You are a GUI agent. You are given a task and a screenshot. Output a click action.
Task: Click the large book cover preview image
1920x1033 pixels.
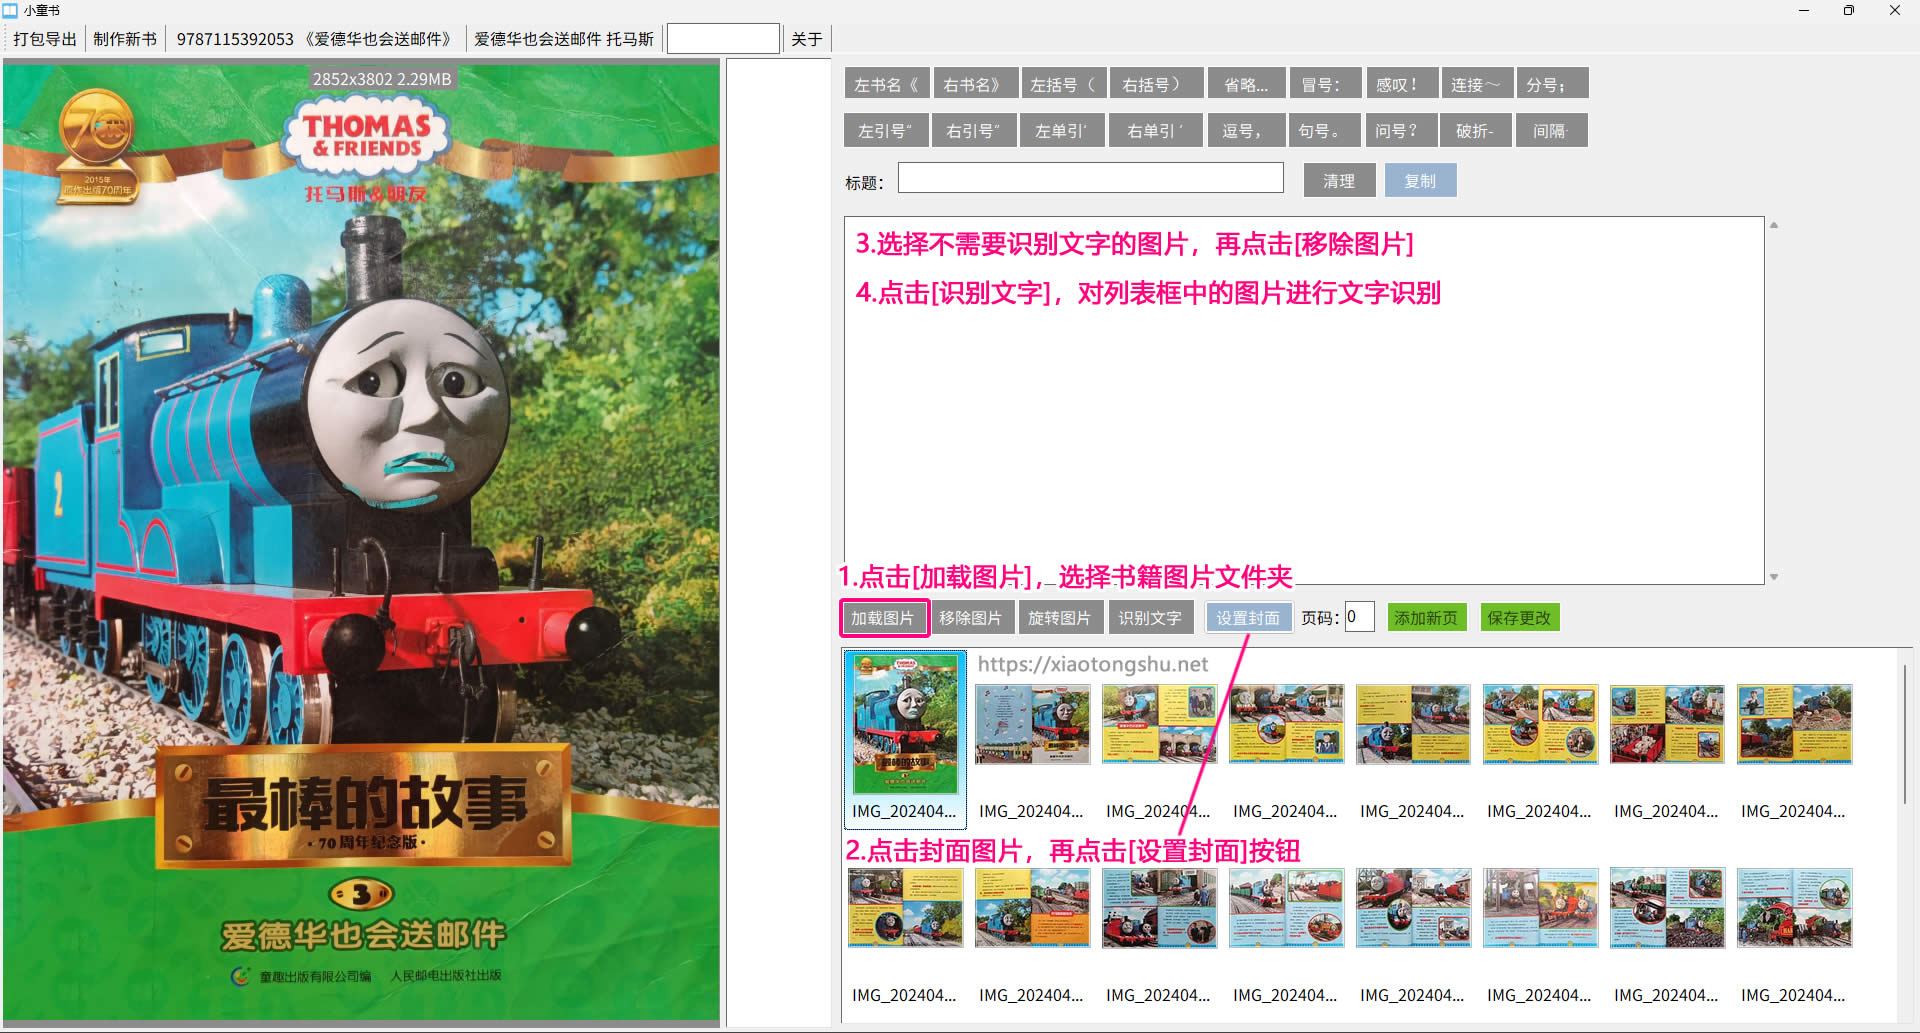click(x=361, y=543)
